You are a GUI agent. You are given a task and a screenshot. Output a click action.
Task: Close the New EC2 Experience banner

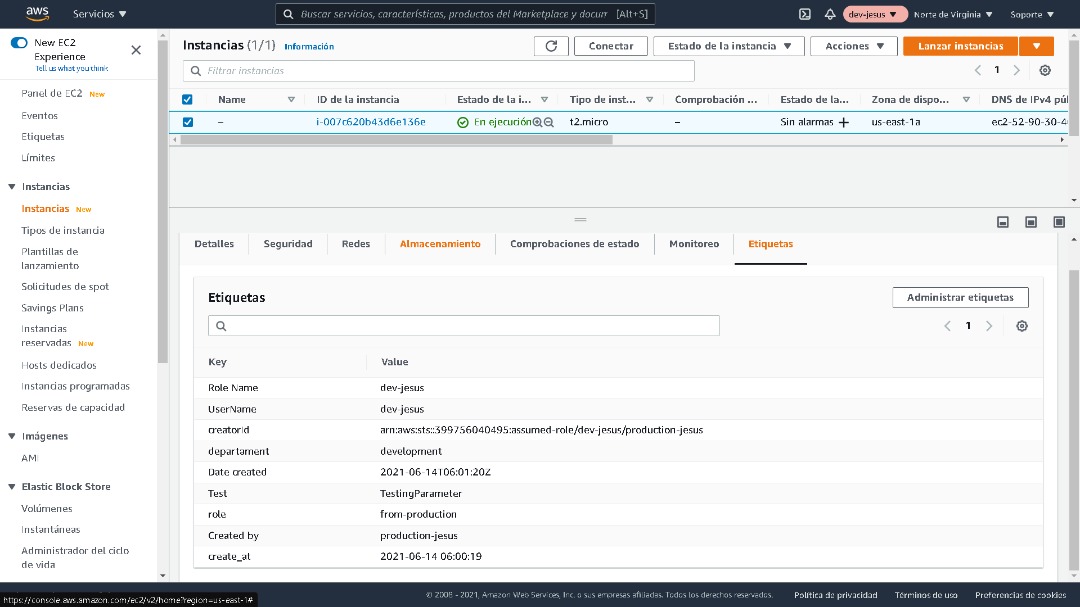click(x=136, y=50)
